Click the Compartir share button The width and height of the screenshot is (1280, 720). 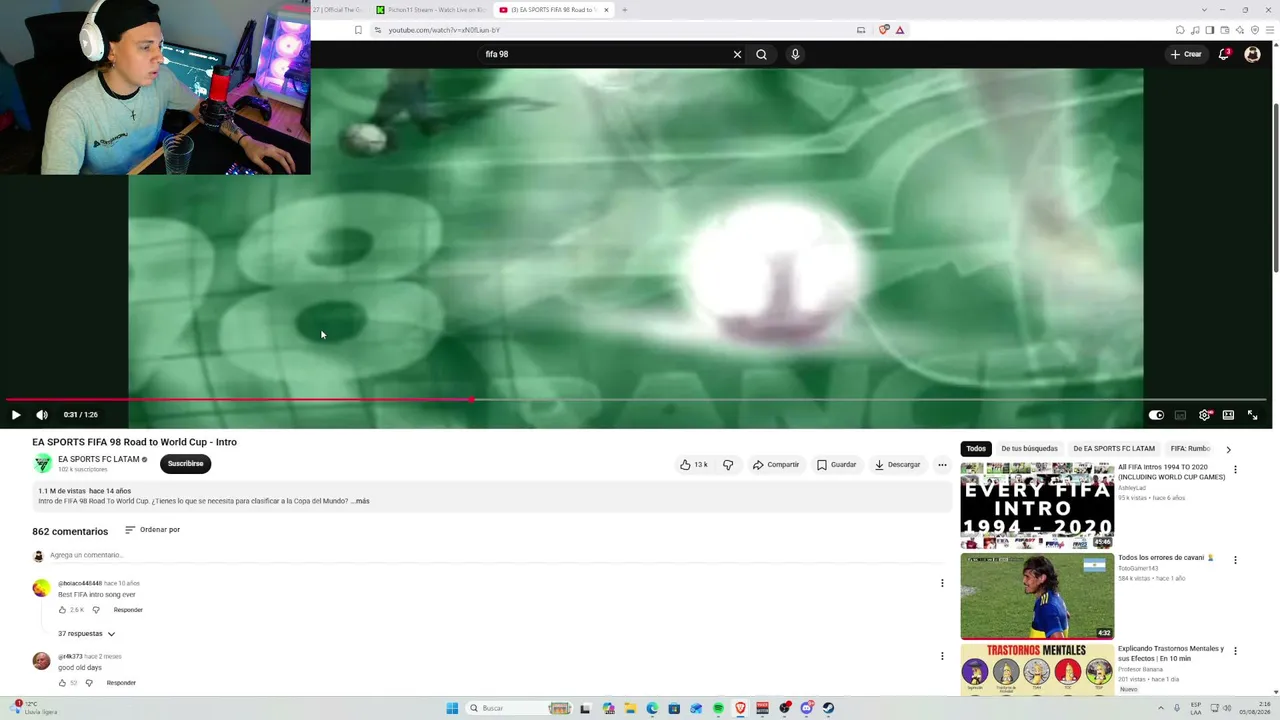pyautogui.click(x=776, y=465)
